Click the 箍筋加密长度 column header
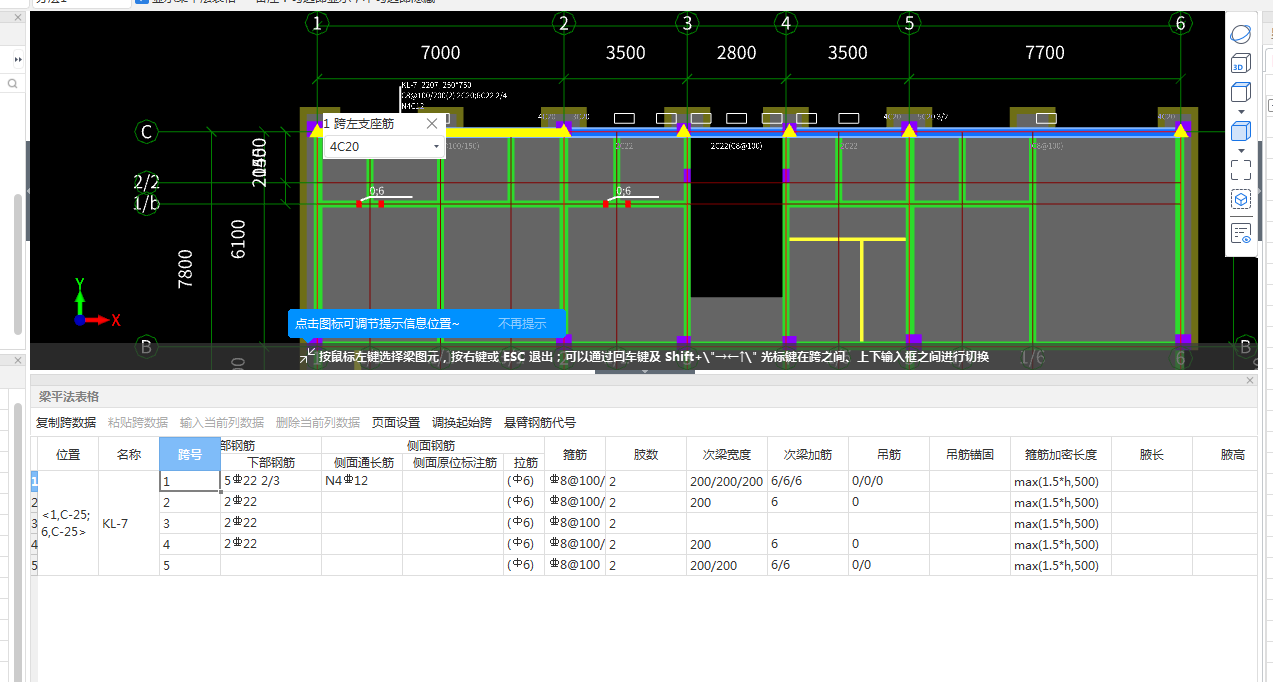 tap(1061, 454)
